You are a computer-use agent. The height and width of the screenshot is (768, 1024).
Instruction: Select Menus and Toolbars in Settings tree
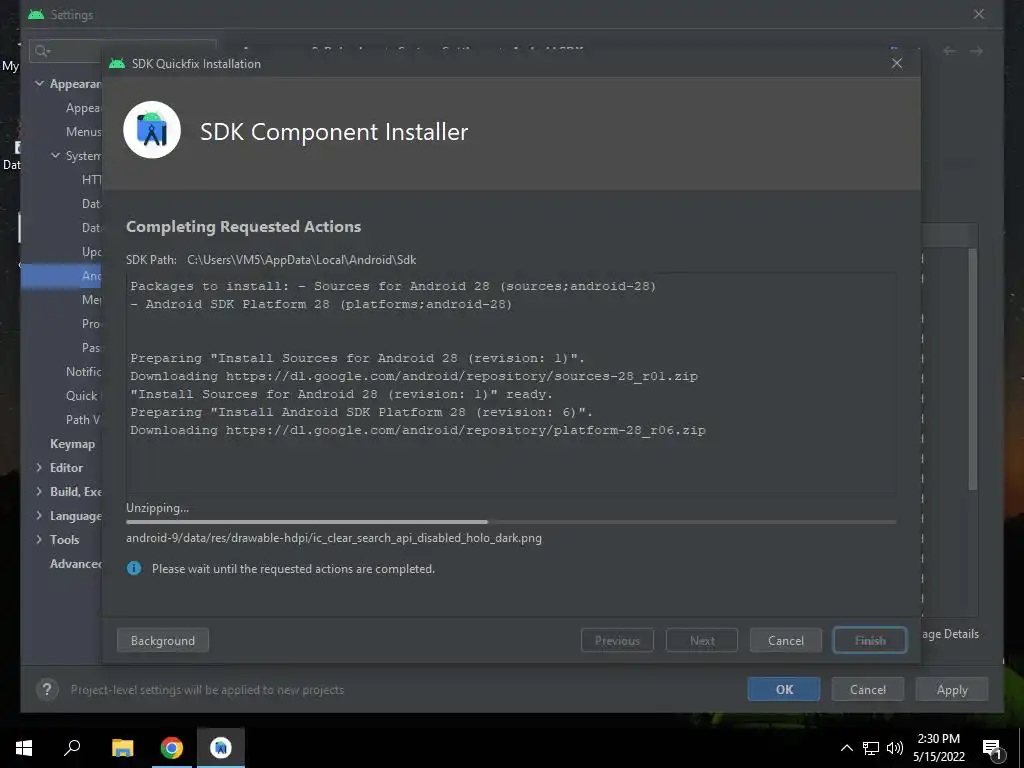(84, 131)
